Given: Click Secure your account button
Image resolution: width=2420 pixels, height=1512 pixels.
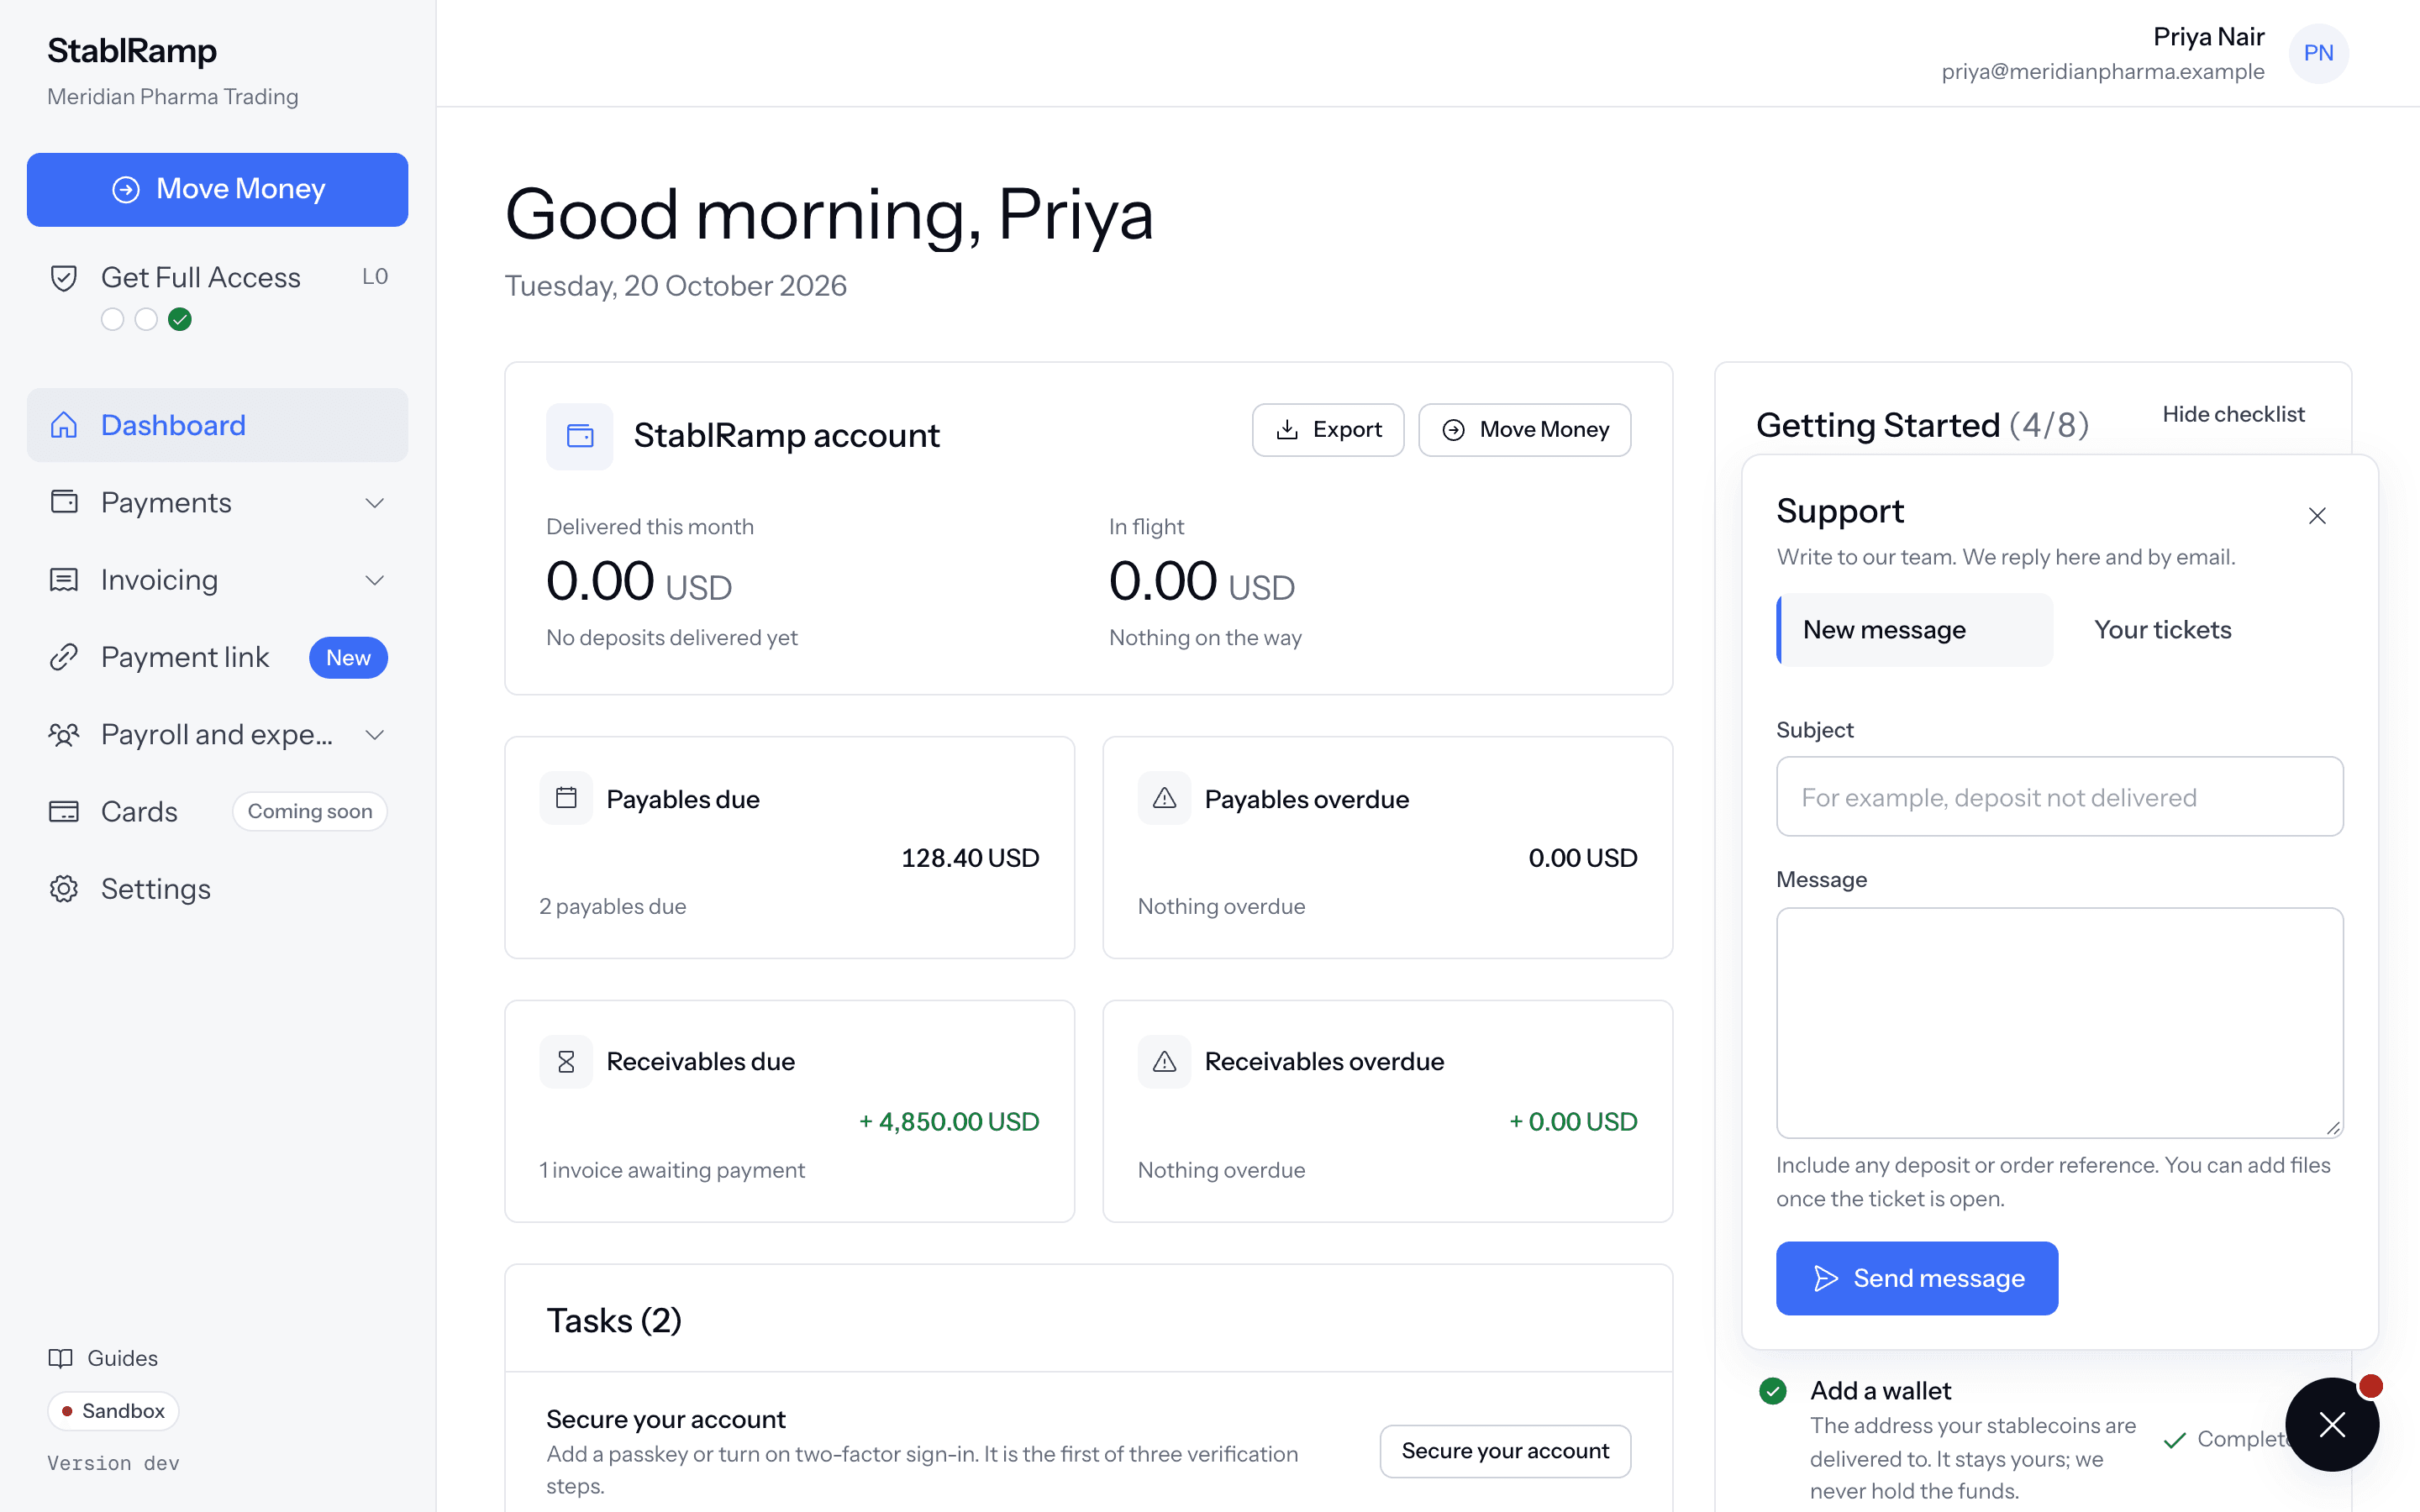Looking at the screenshot, I should pyautogui.click(x=1505, y=1451).
